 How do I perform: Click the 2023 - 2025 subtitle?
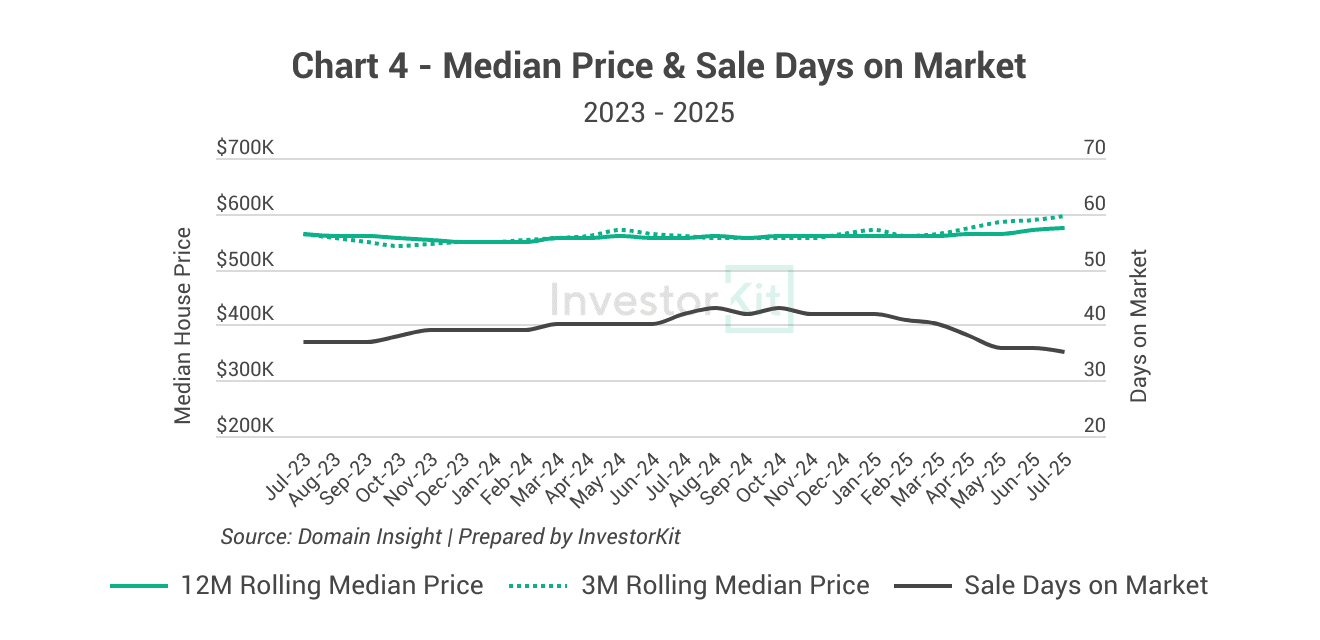coord(659,112)
